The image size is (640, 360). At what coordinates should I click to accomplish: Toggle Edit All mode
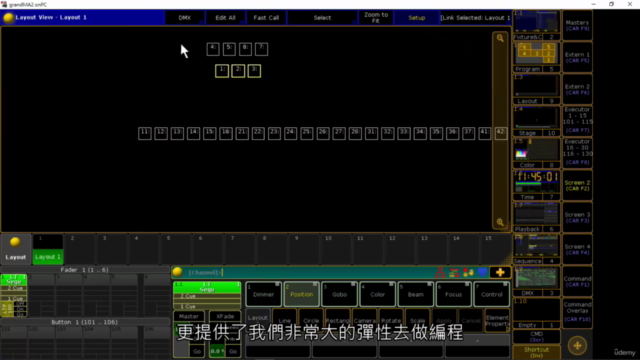[x=225, y=18]
